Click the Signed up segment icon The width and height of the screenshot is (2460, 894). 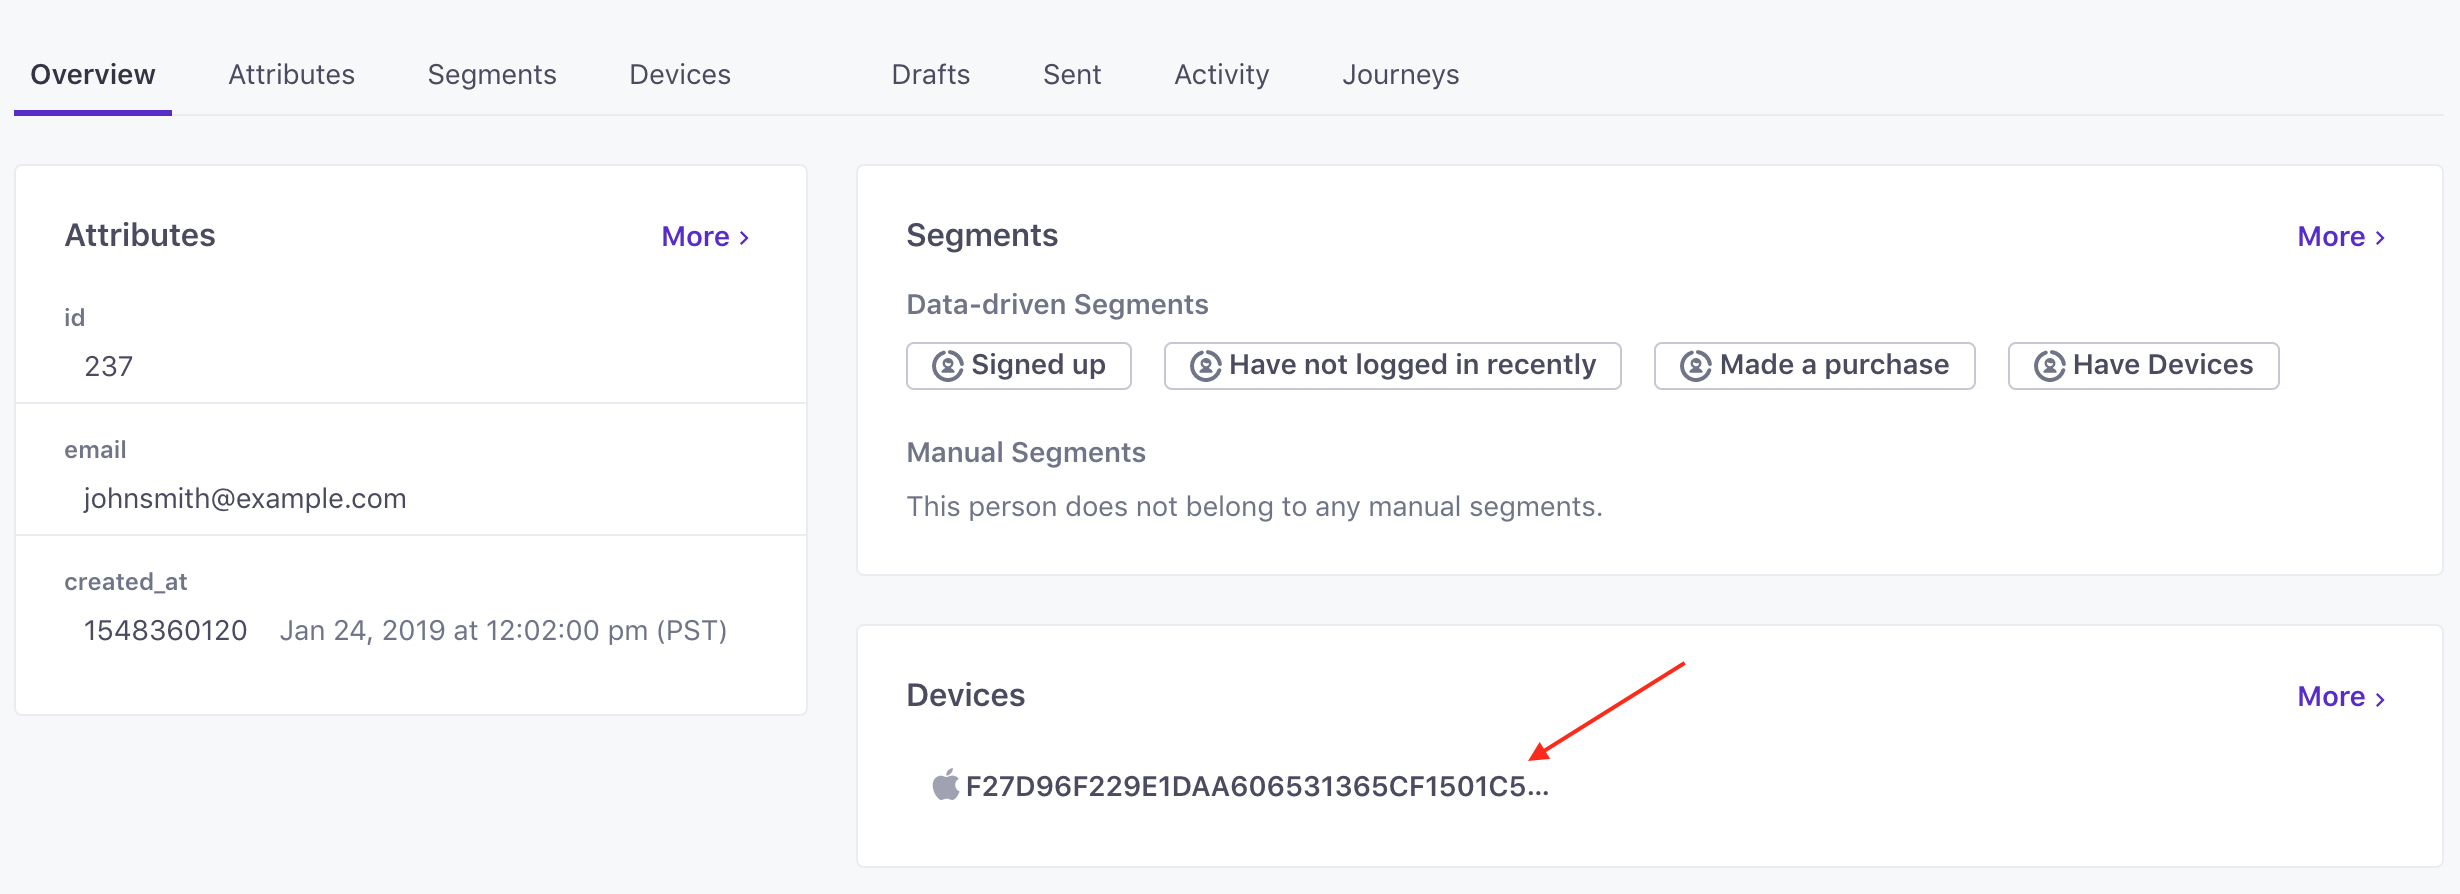tap(947, 366)
